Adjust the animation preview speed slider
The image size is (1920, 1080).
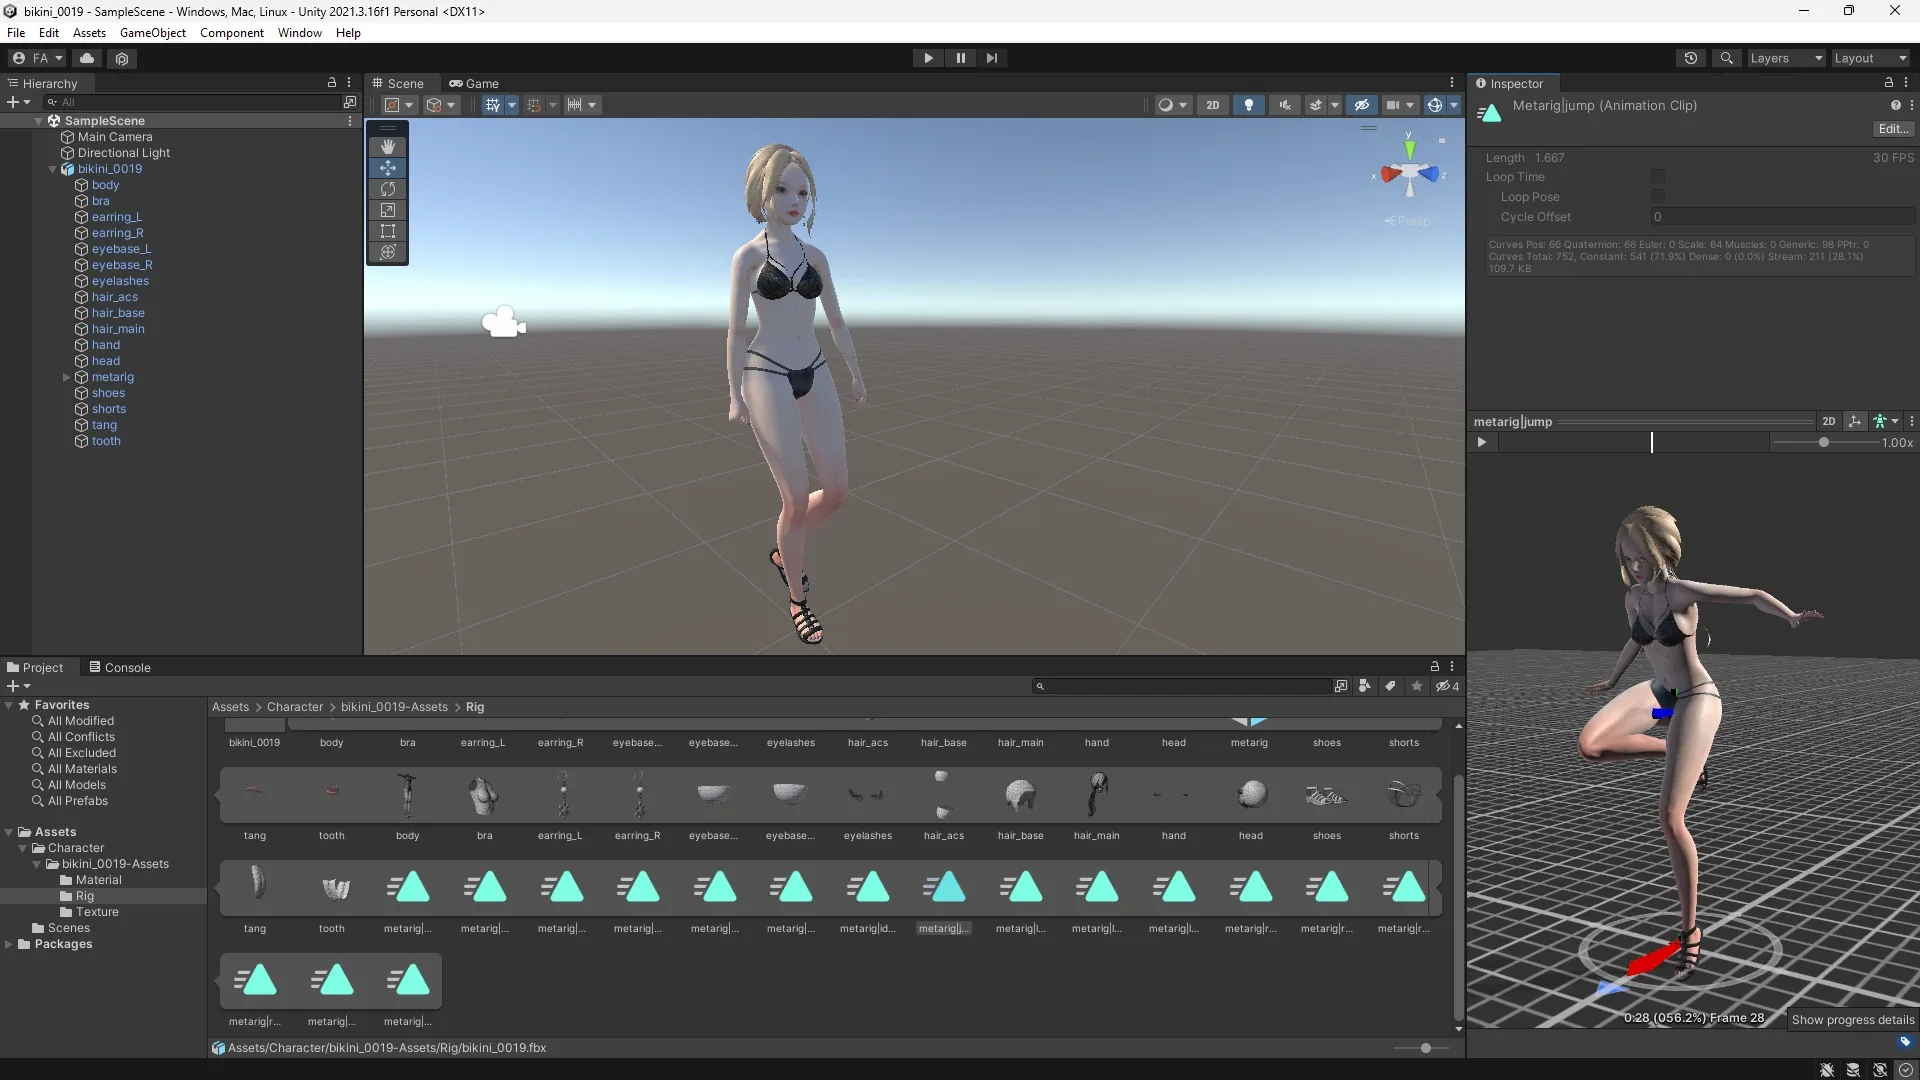pyautogui.click(x=1826, y=442)
